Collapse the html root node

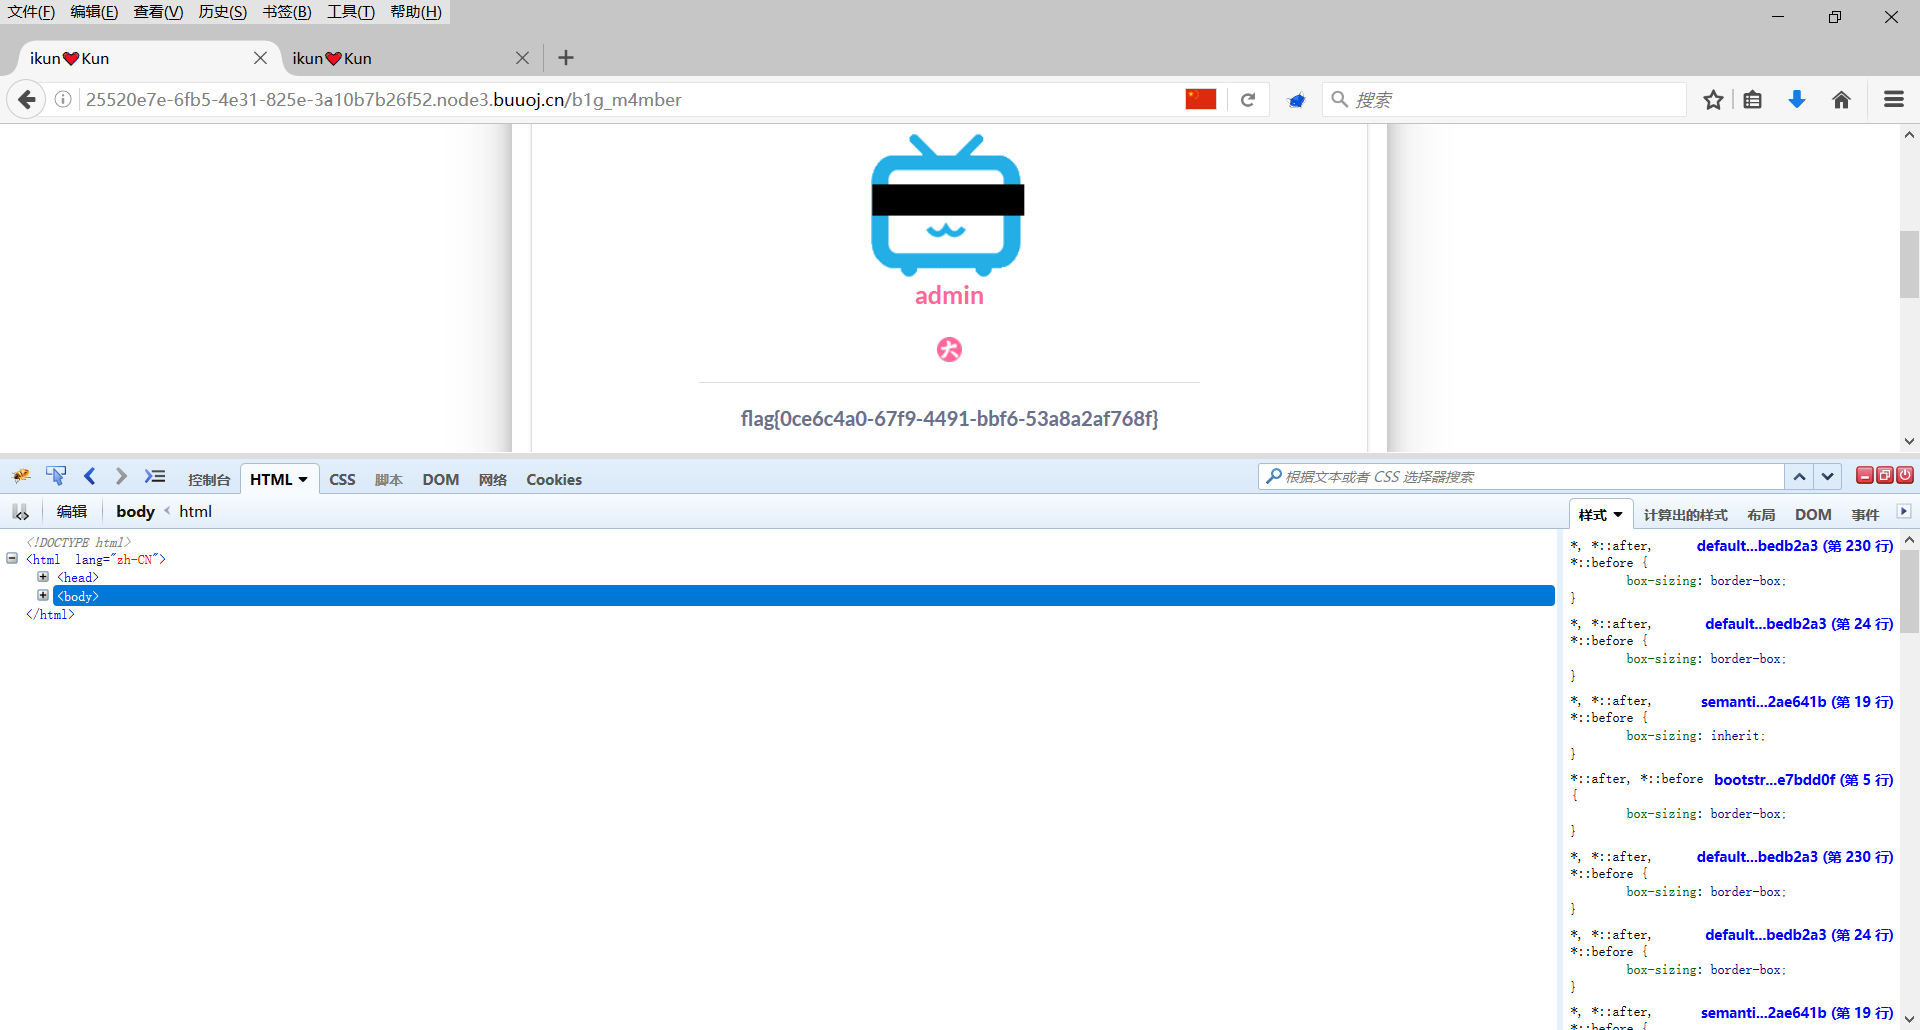click(x=12, y=559)
